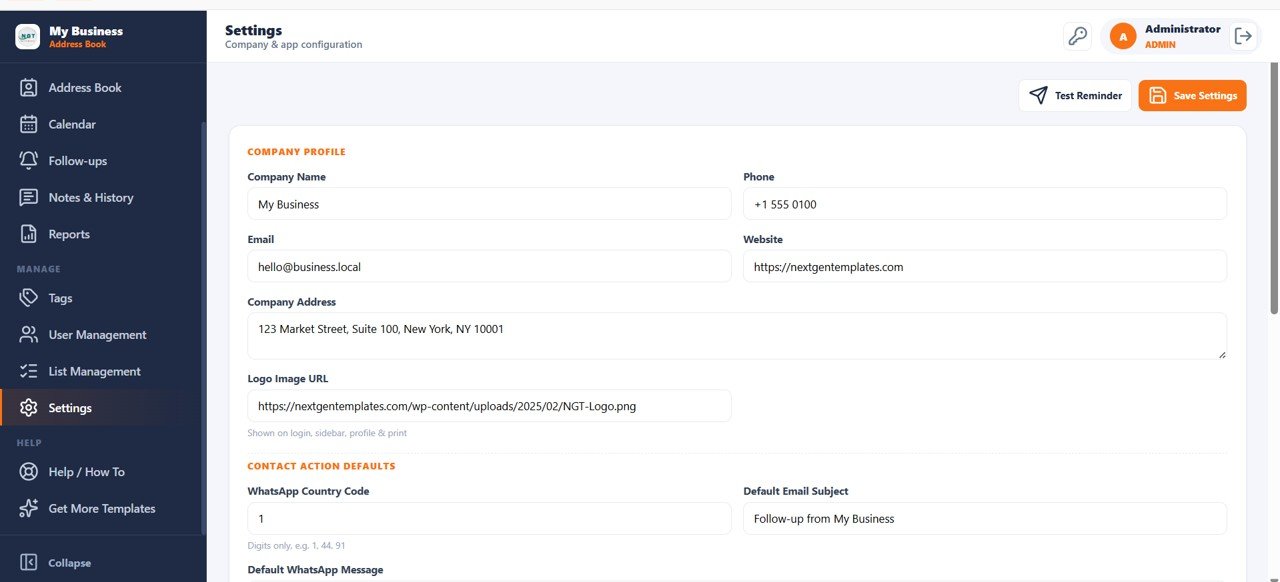Click "My Business" title in sidebar
The image size is (1280, 582).
coord(86,31)
